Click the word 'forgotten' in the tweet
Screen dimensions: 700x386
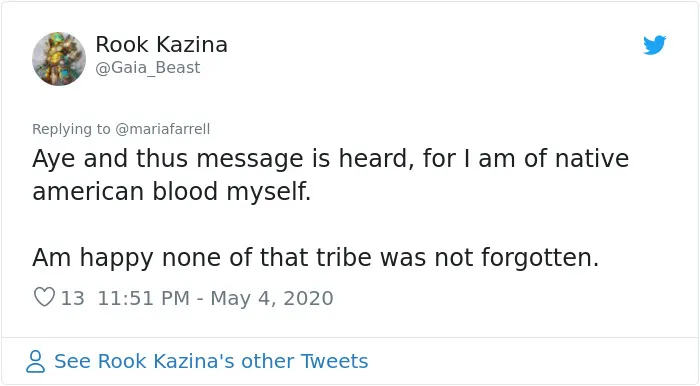click(537, 257)
